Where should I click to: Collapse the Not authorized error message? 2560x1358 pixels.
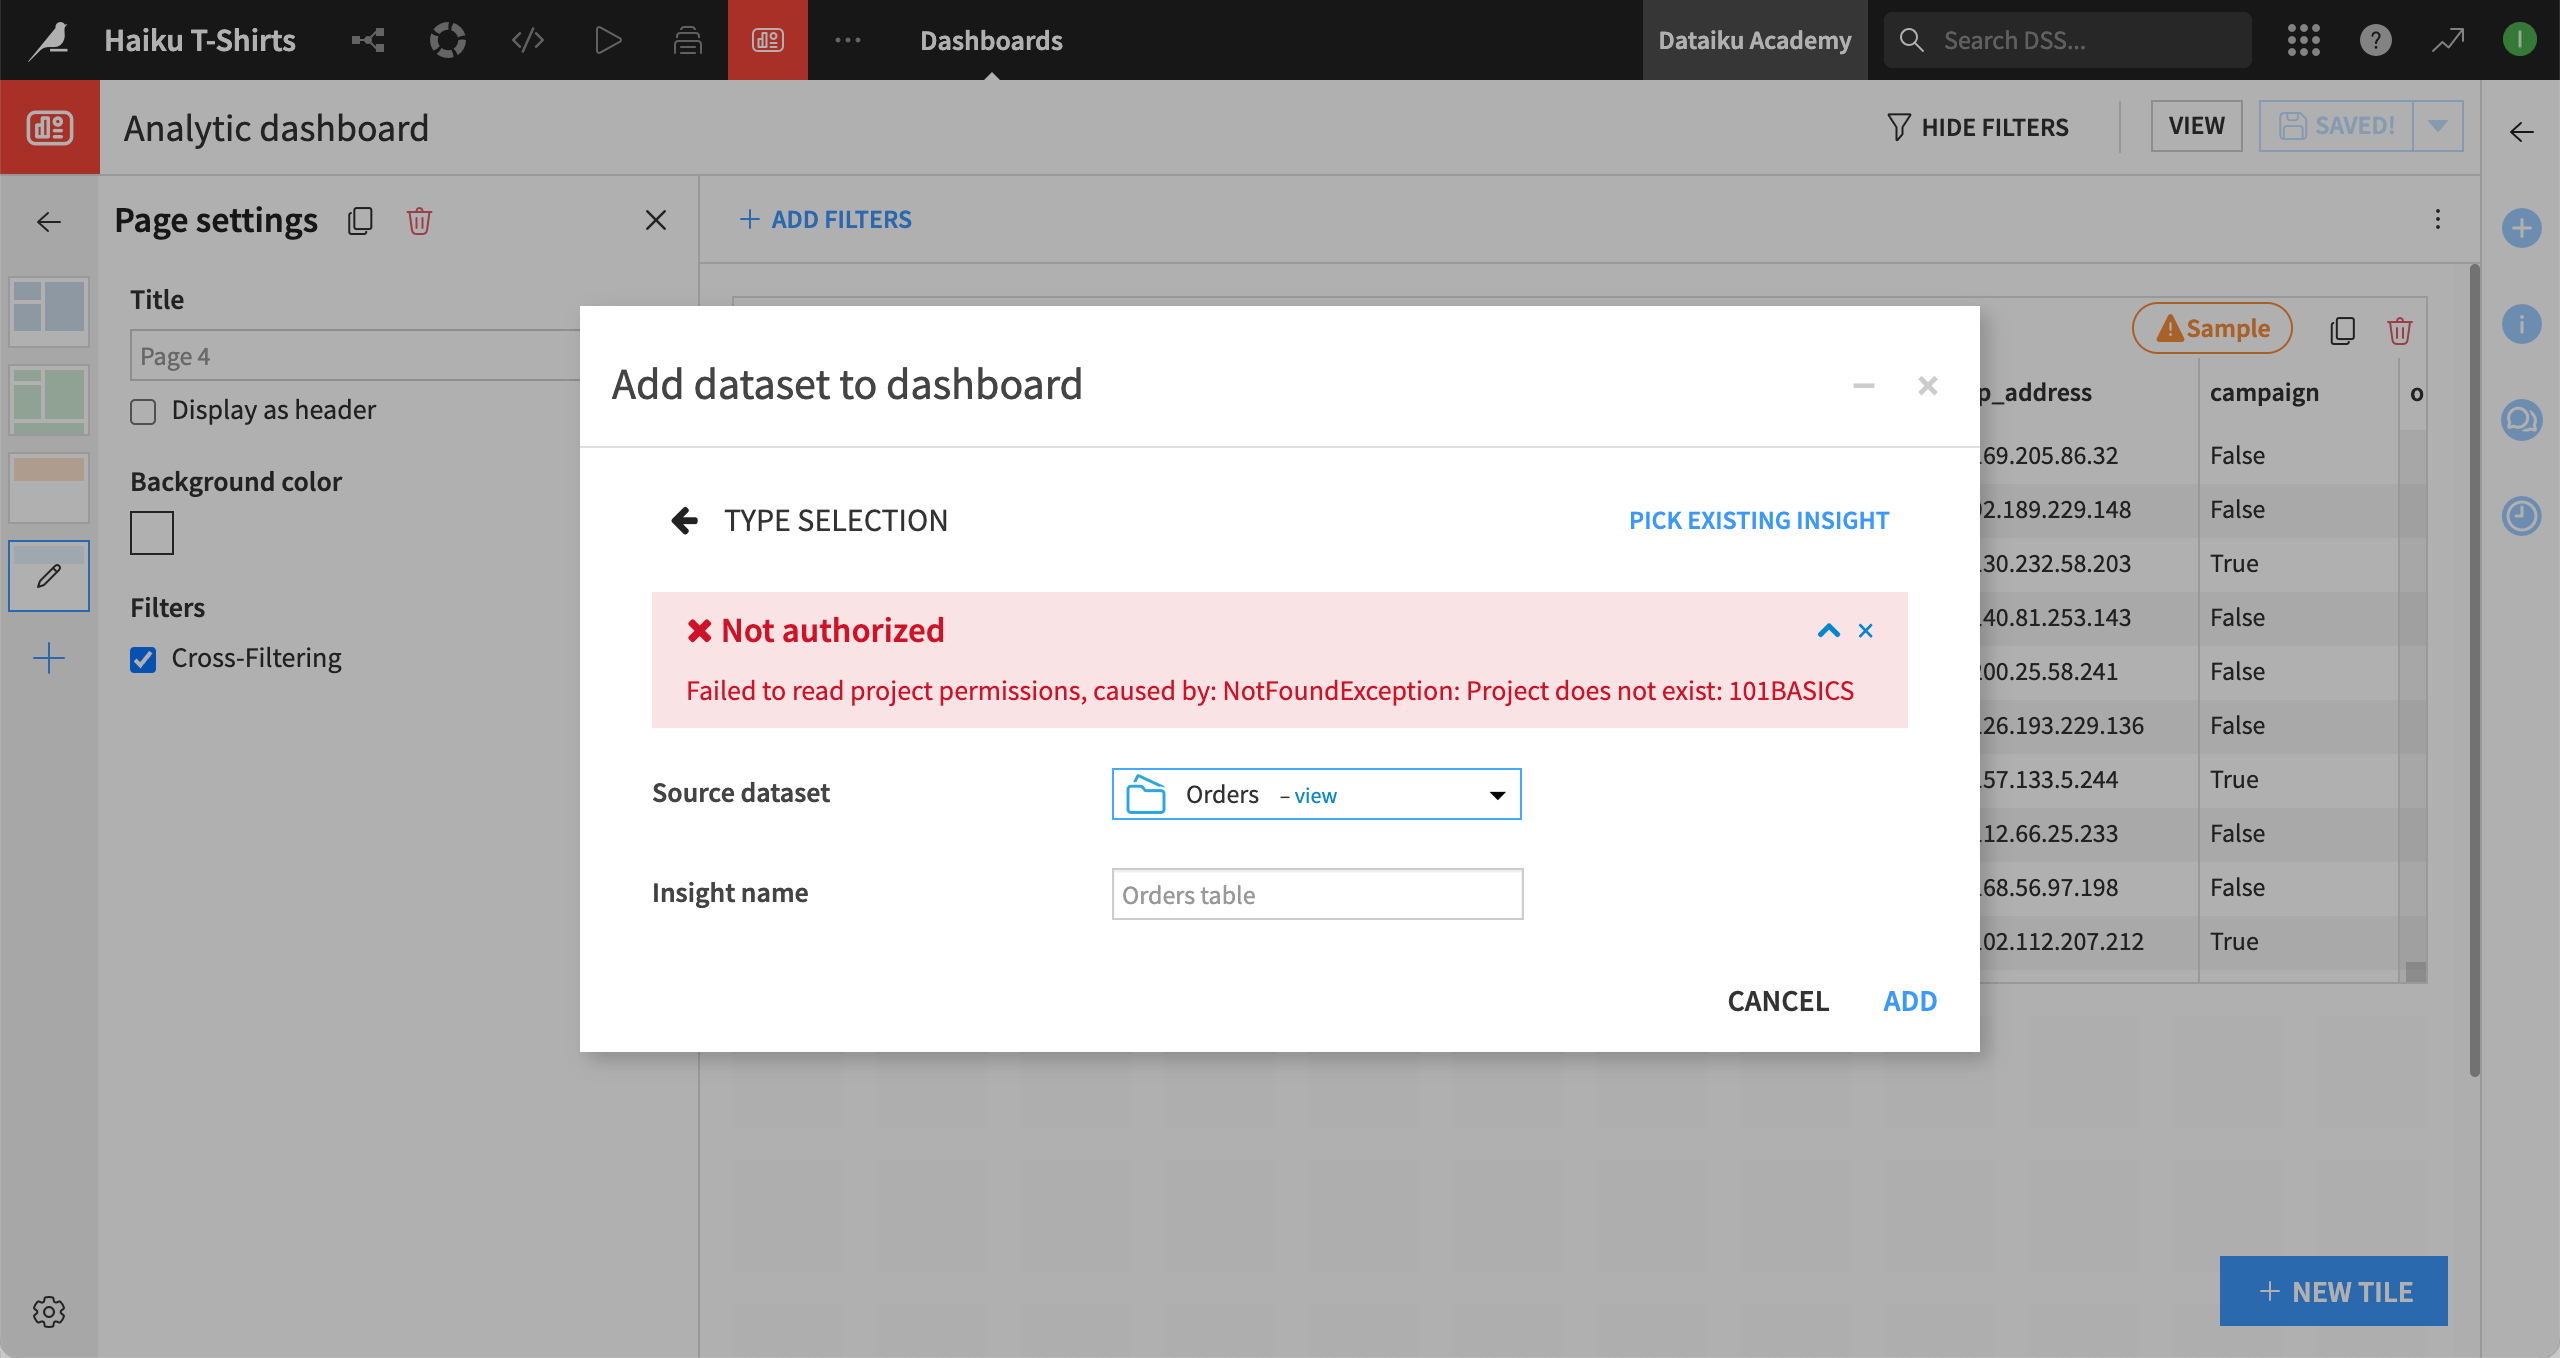pyautogui.click(x=1828, y=631)
